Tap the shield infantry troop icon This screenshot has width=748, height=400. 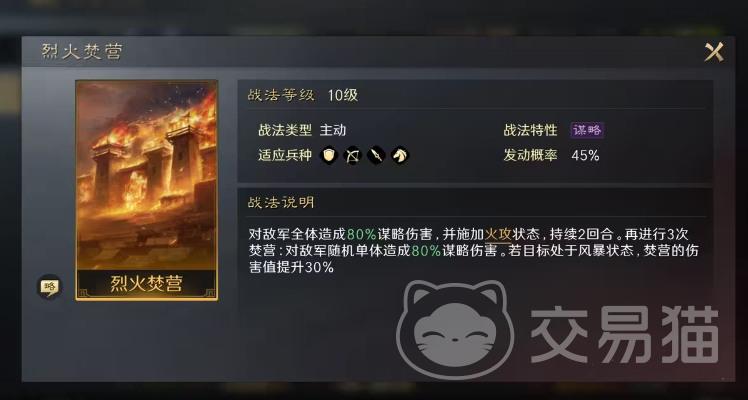coord(329,155)
